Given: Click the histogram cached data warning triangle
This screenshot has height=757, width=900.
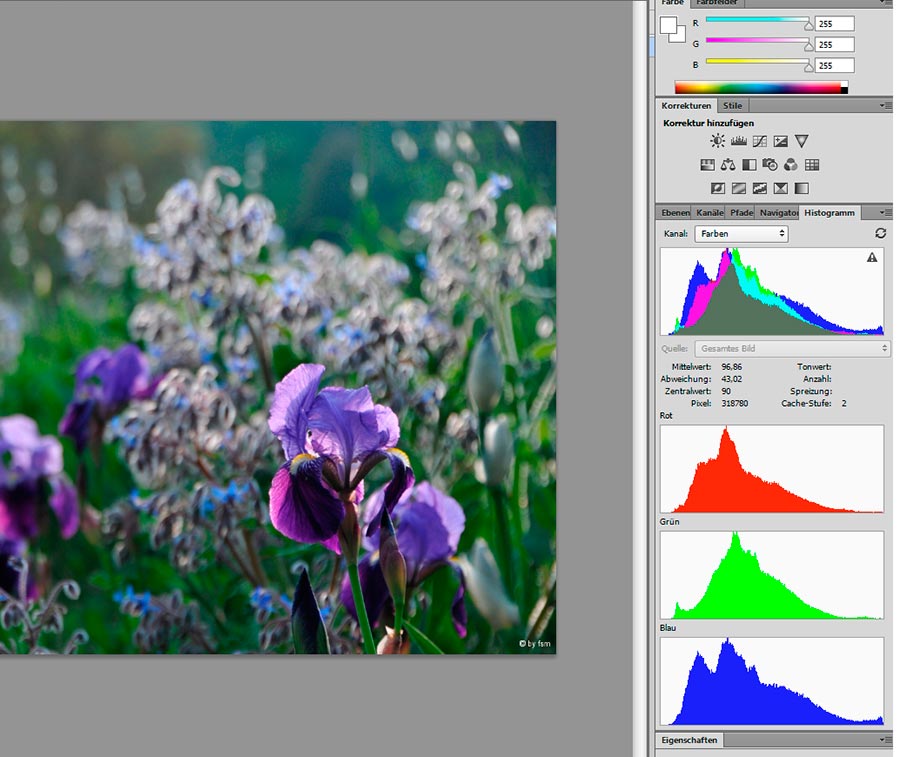Looking at the screenshot, I should tap(872, 258).
